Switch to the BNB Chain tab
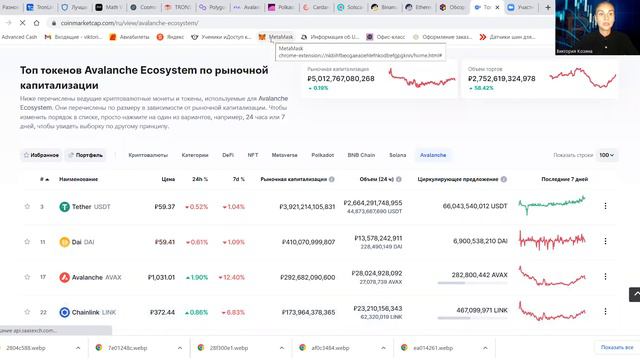The height and width of the screenshot is (360, 640). tap(361, 155)
